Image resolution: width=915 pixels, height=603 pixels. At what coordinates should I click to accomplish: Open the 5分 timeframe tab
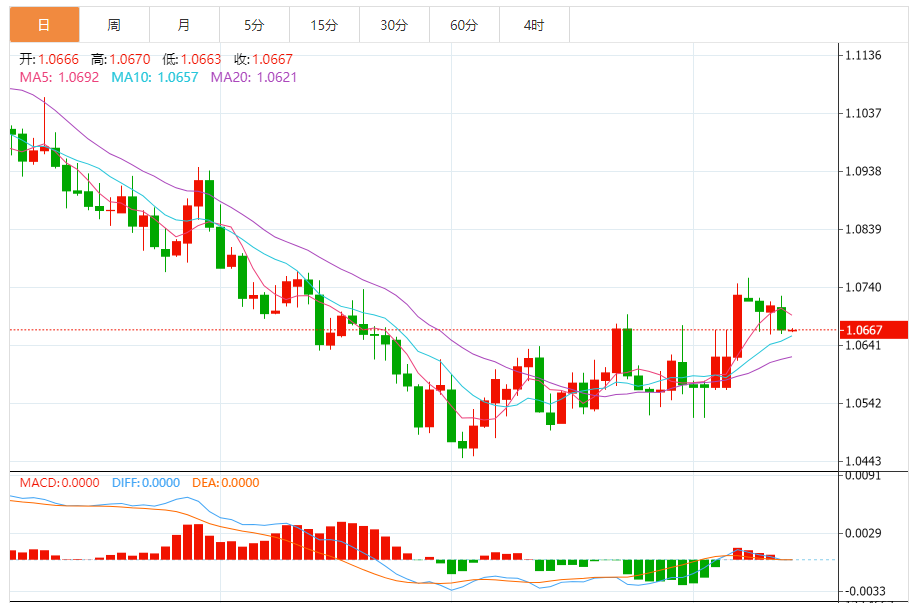[x=254, y=25]
